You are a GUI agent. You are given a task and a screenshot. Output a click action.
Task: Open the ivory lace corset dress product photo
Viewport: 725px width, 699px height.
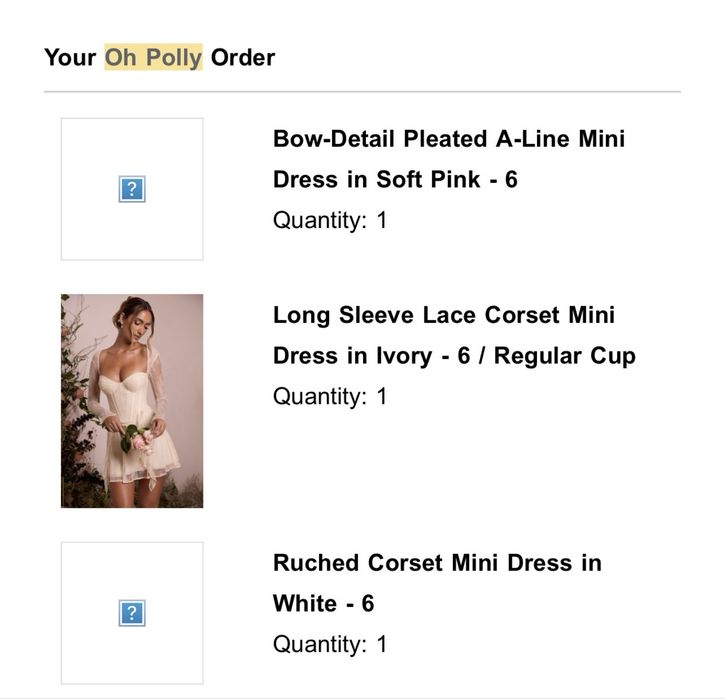[132, 401]
